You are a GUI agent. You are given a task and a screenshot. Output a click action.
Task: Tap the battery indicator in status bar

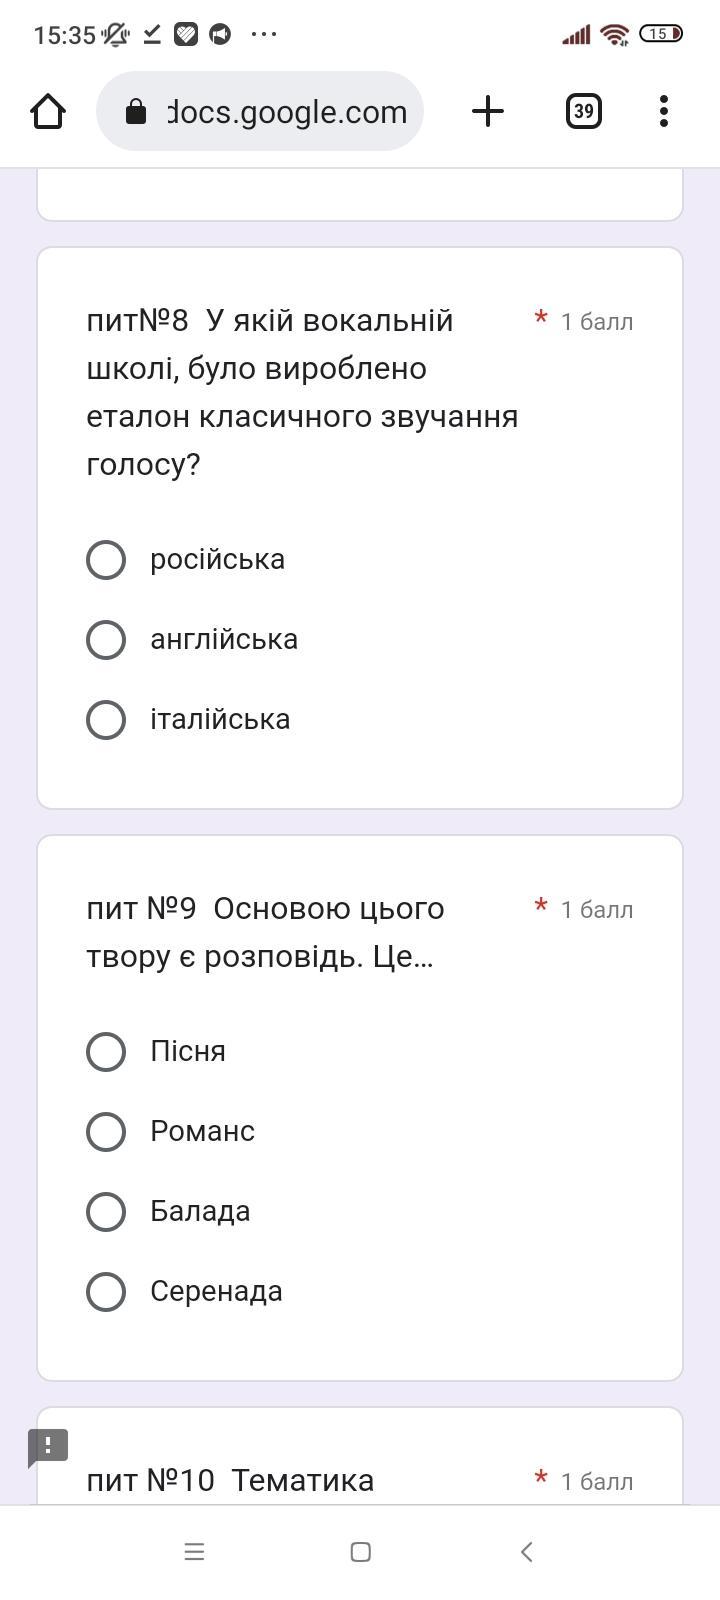[660, 34]
